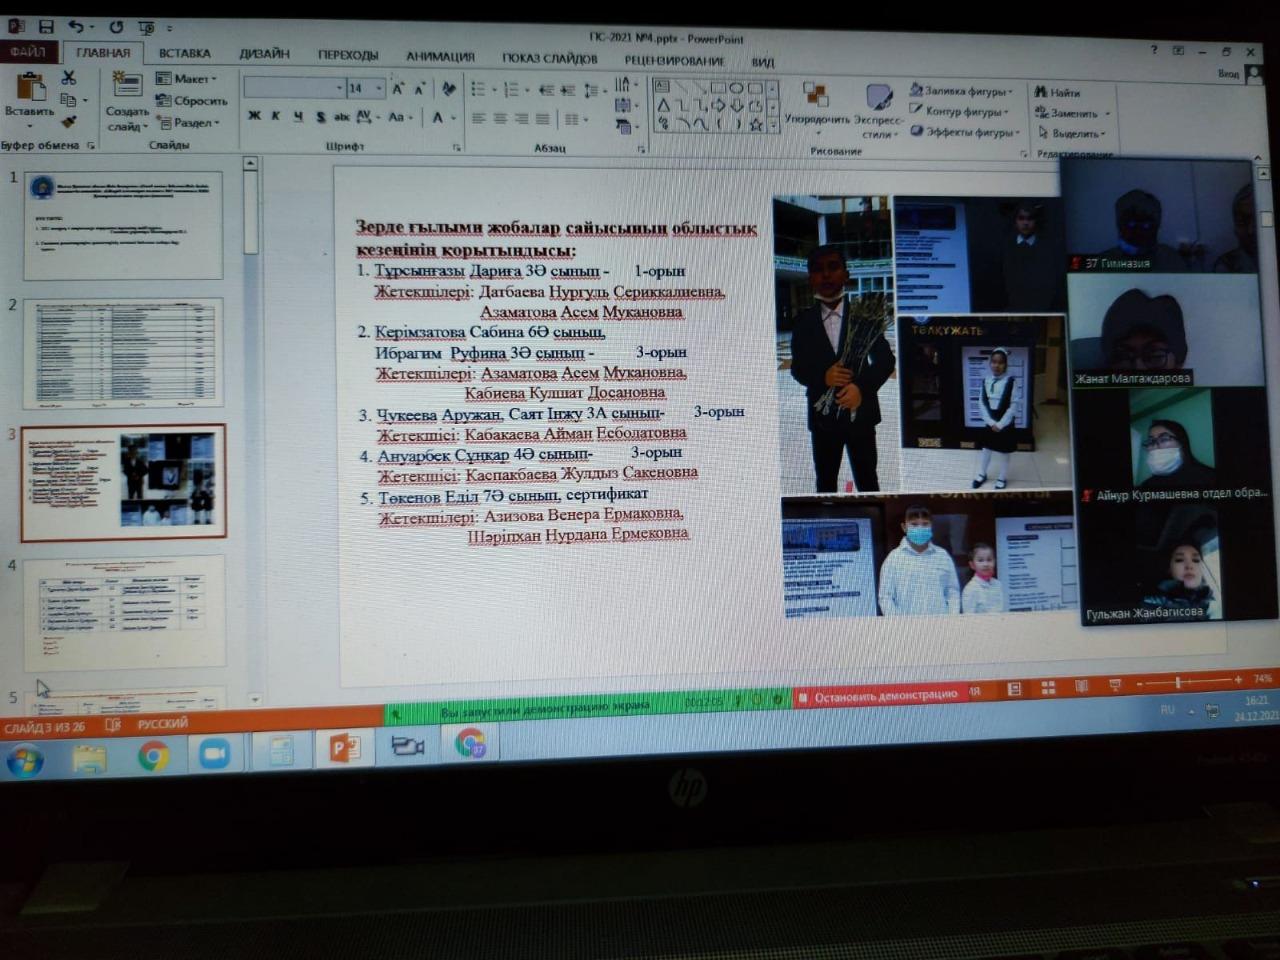Click the РУССКИЙ language indicator in status bar

coord(162,723)
